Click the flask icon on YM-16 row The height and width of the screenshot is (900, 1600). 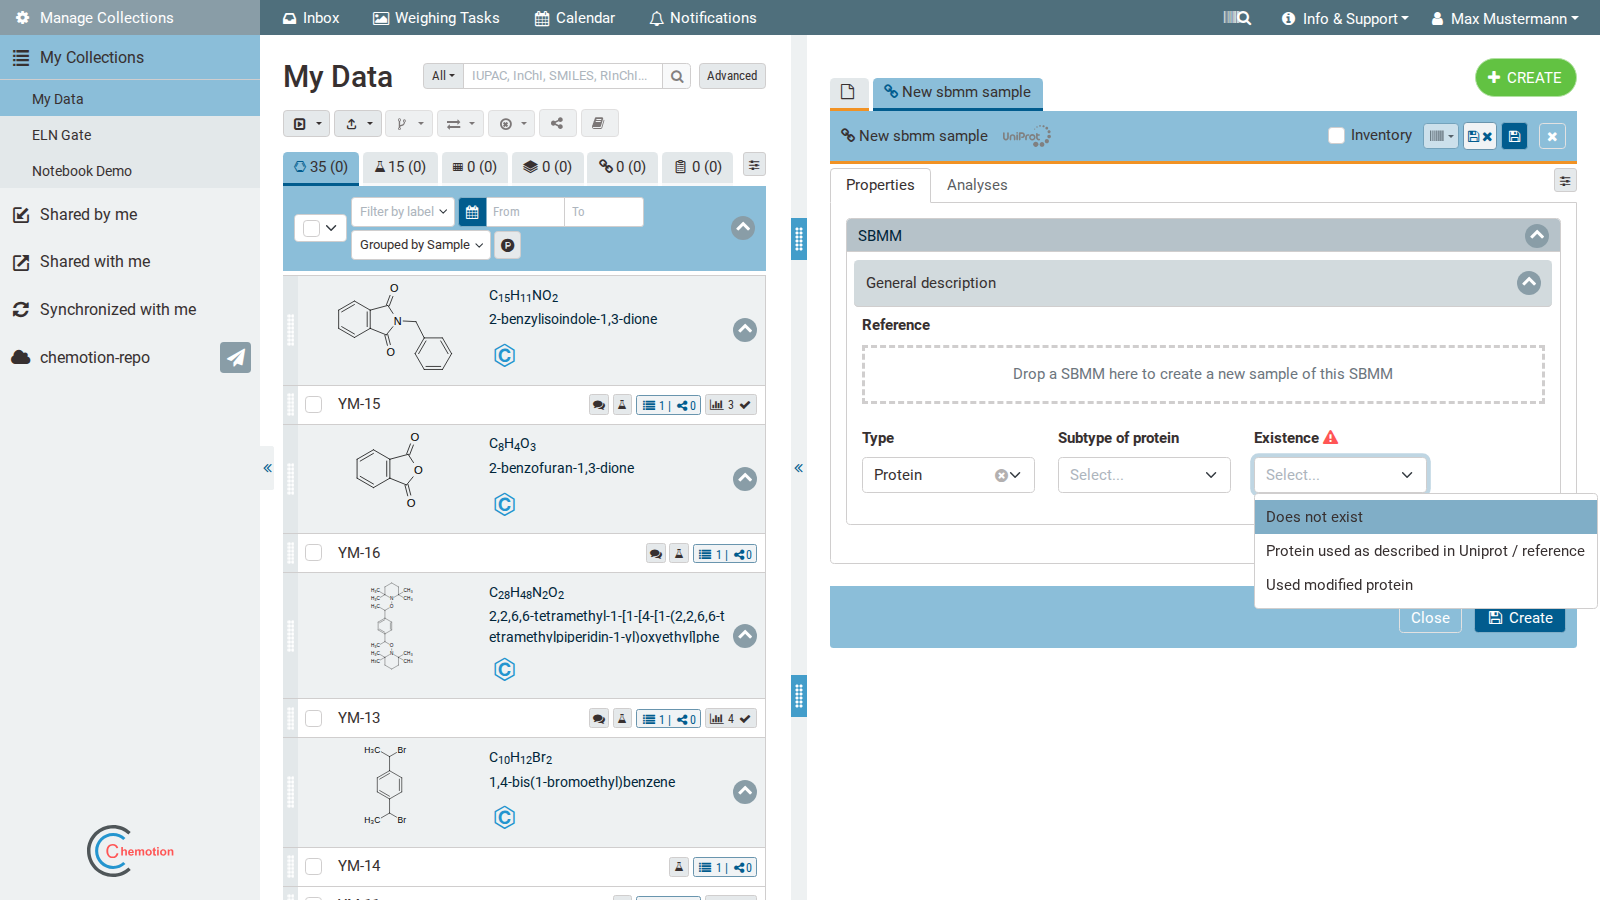click(x=679, y=554)
